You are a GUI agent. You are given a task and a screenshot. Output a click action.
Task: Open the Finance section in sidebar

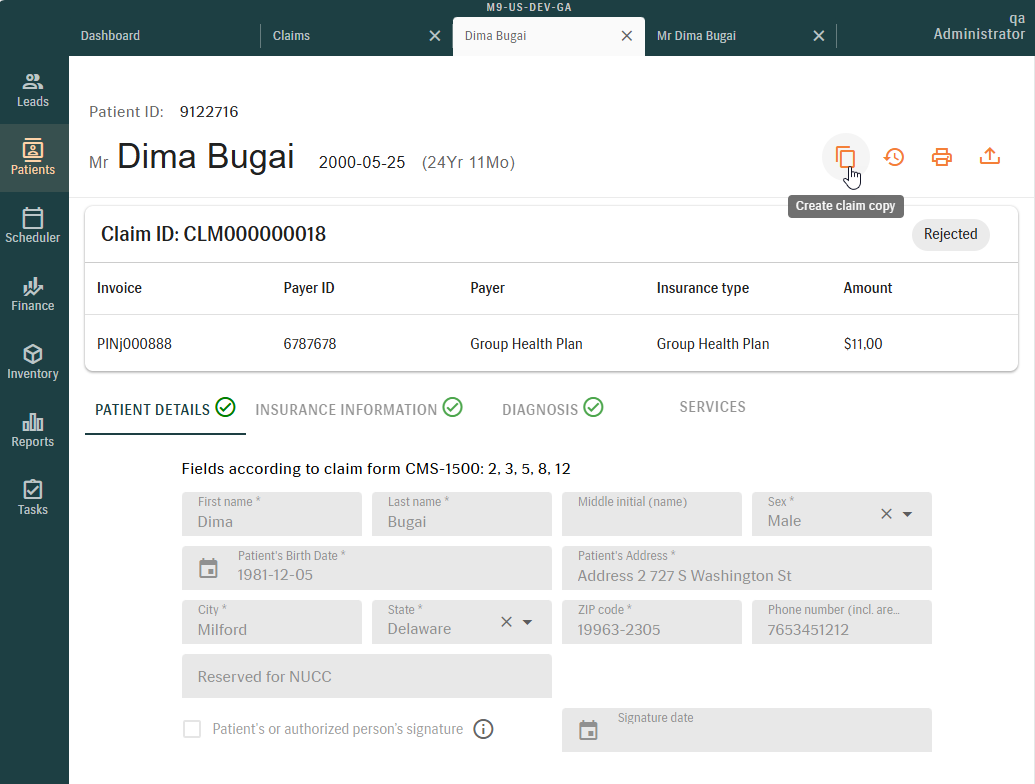[33, 294]
